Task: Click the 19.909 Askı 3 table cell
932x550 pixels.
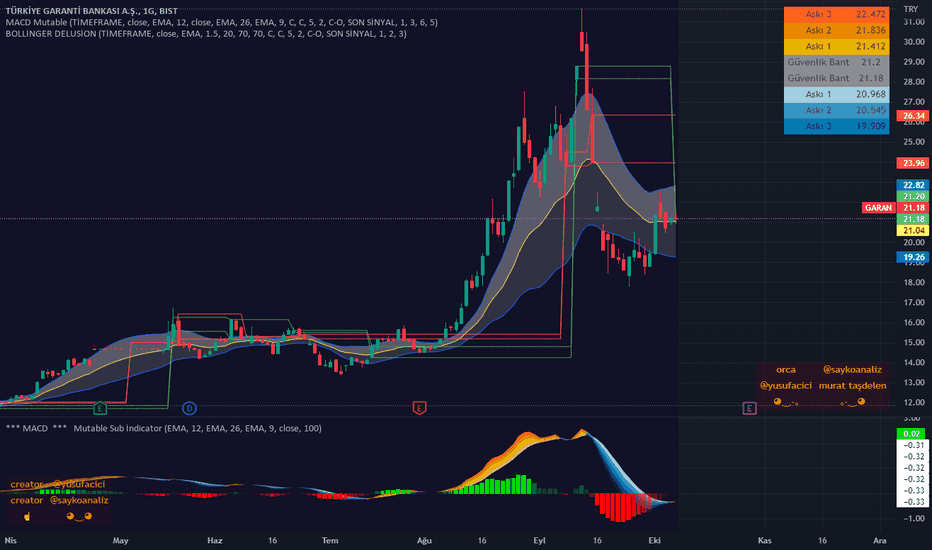Action: [871, 127]
